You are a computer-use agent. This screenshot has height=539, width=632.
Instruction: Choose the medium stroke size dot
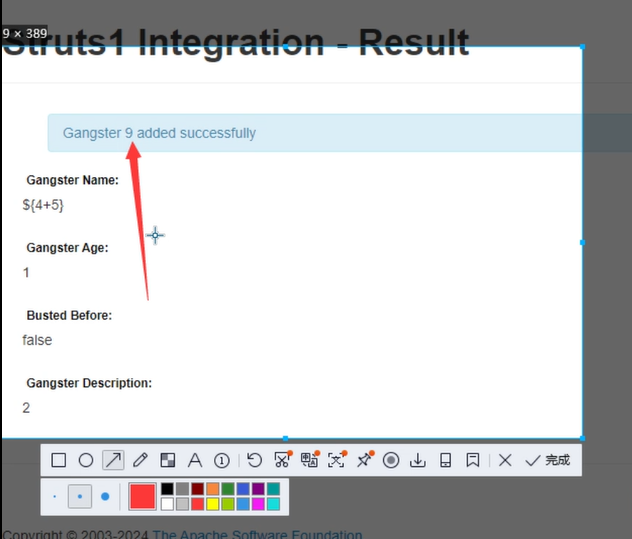click(x=80, y=496)
